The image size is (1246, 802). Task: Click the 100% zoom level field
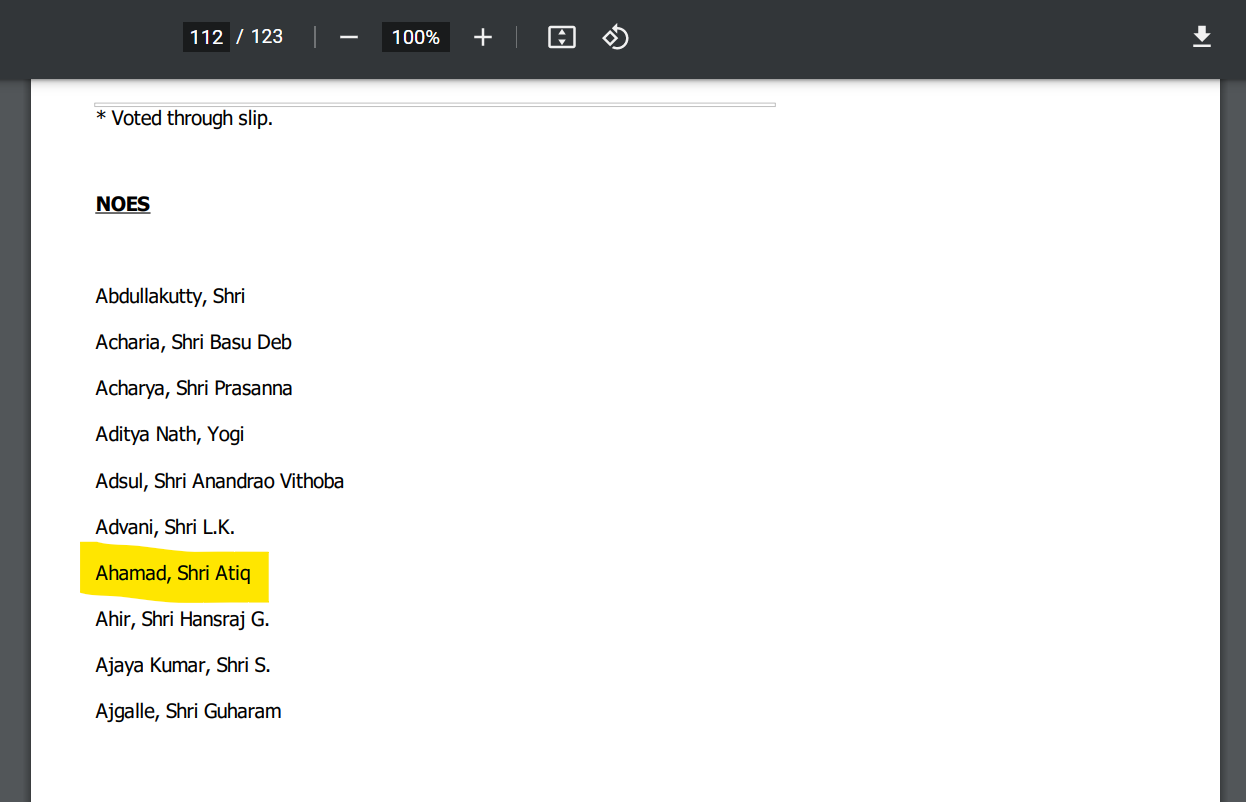pyautogui.click(x=415, y=37)
